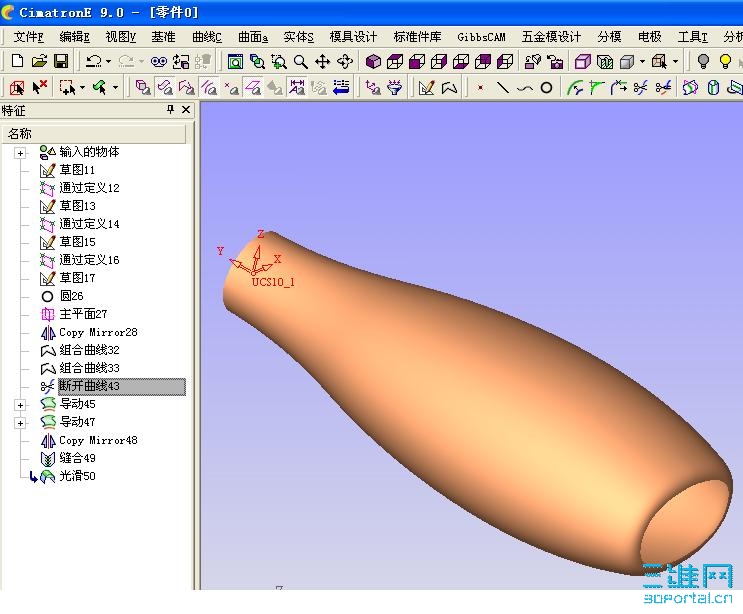
Task: Select the line drawing tool
Action: tap(502, 87)
